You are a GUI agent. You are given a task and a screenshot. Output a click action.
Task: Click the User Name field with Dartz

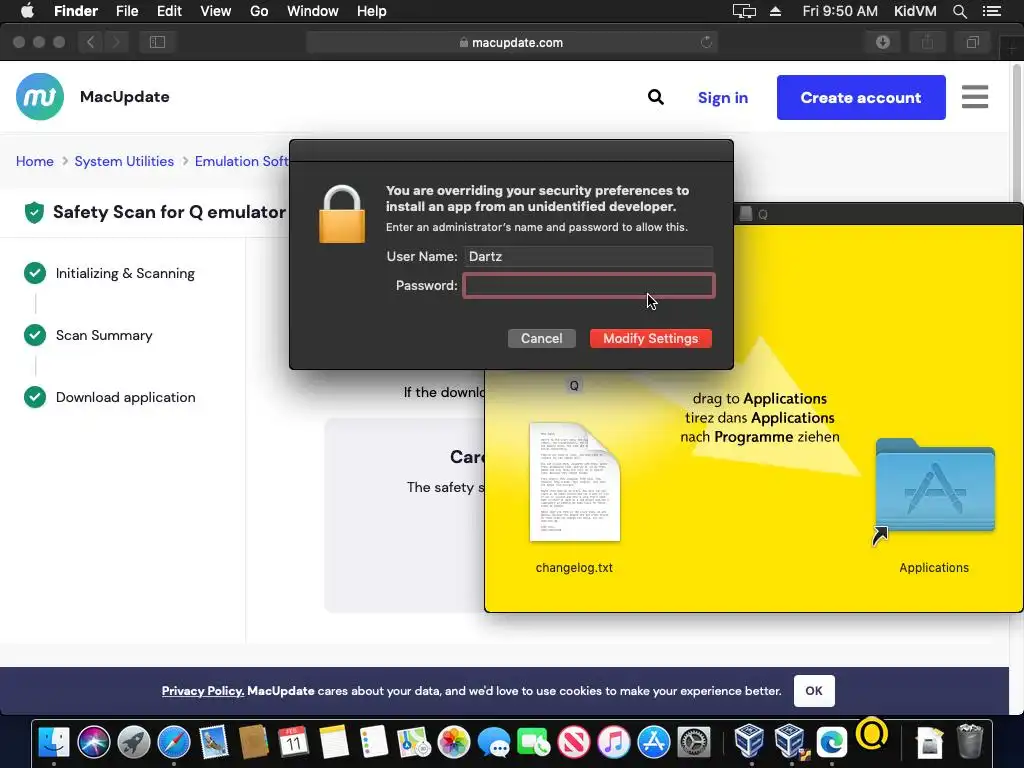(x=588, y=256)
